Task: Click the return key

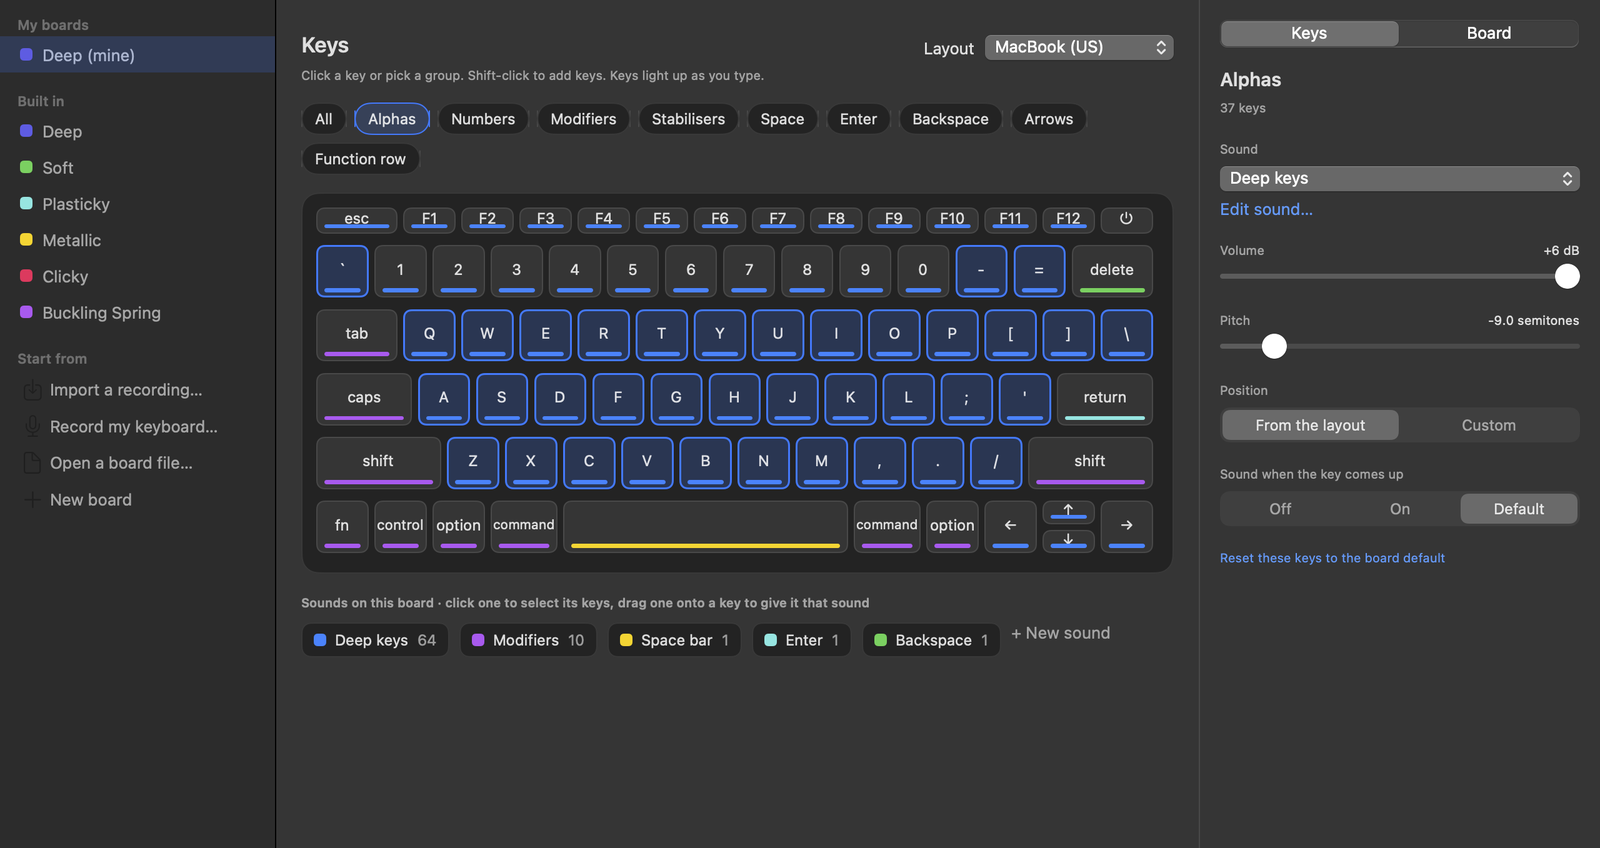Action: click(x=1105, y=399)
